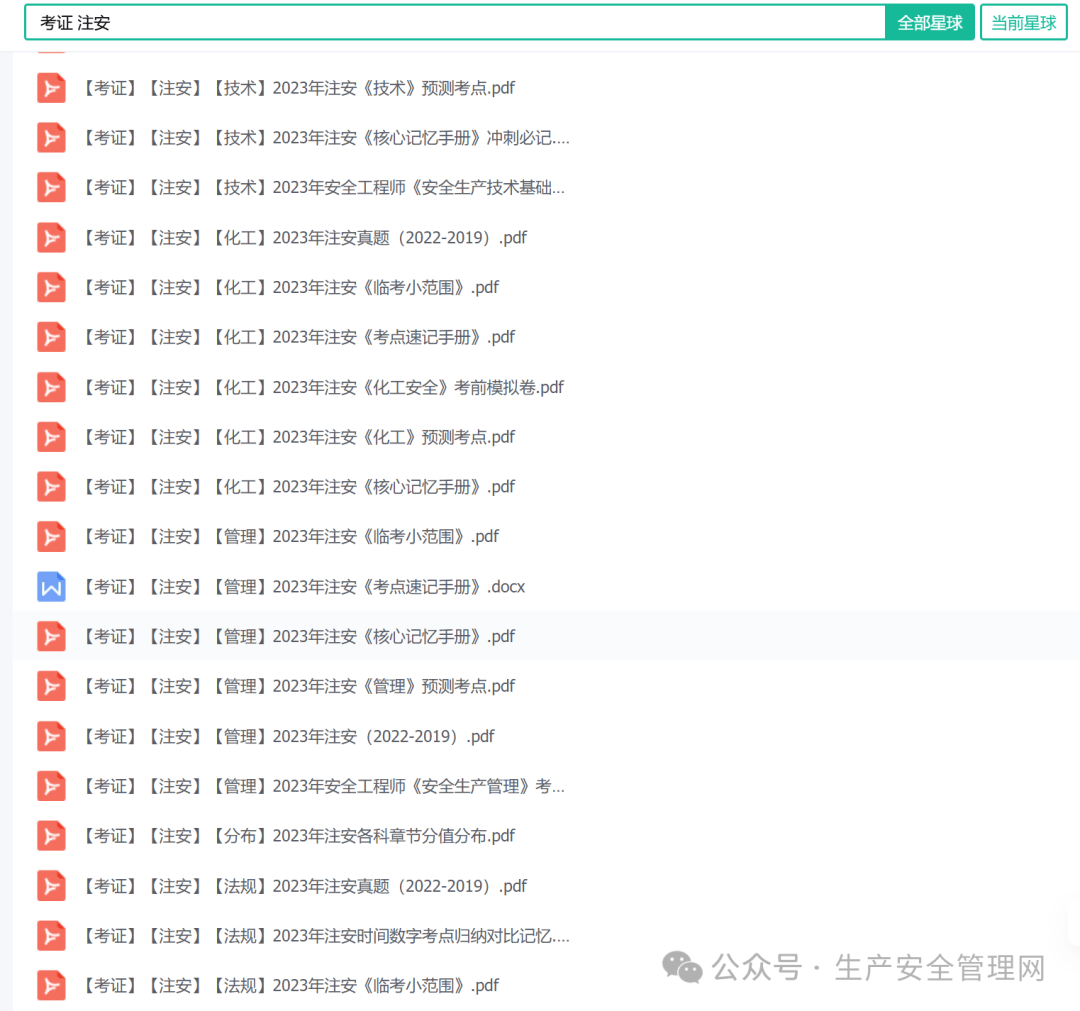This screenshot has width=1080, height=1011.
Task: Click PDF icon beside 【技术】预测考点.pdf
Action: 51,88
